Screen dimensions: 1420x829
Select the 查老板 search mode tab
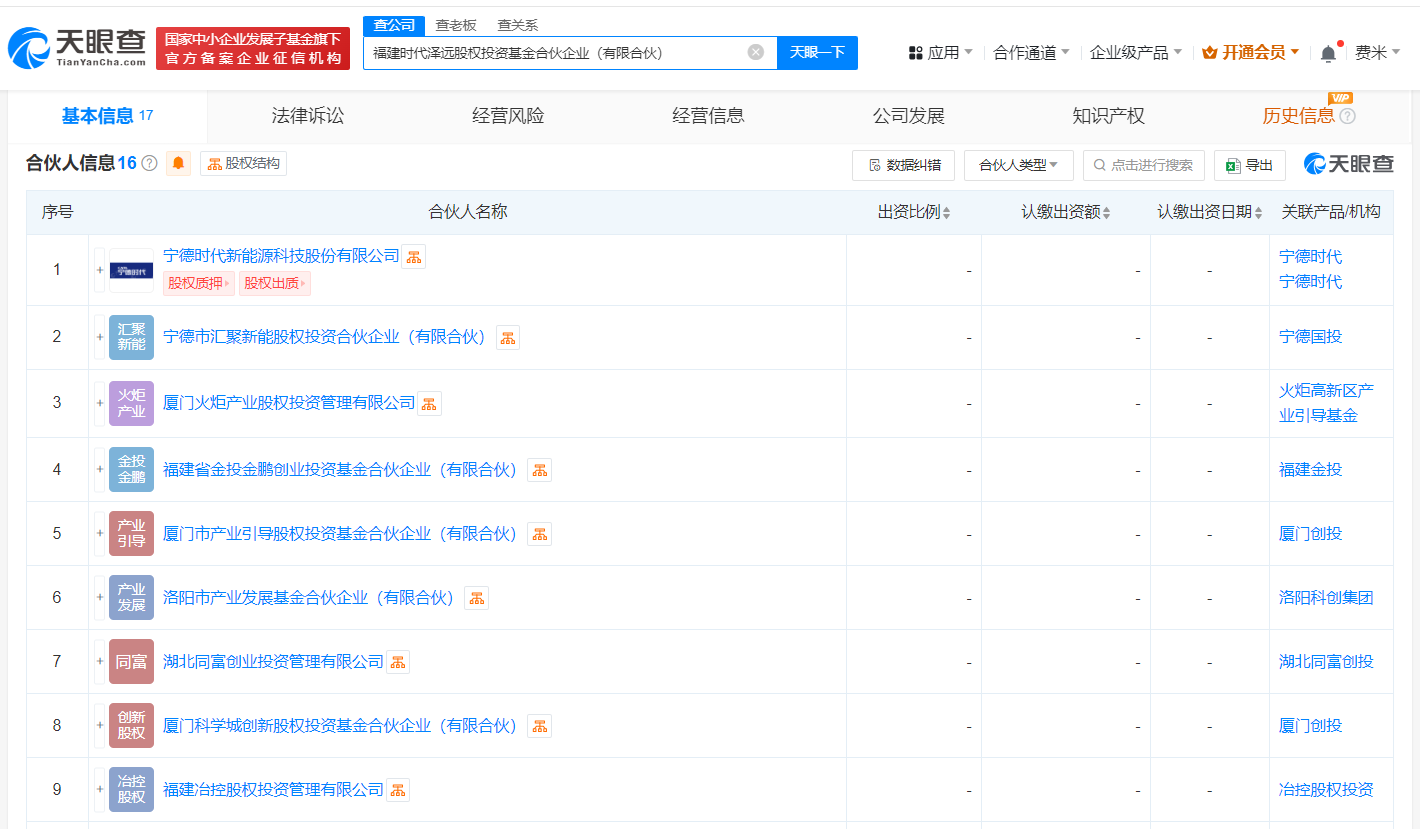click(456, 25)
